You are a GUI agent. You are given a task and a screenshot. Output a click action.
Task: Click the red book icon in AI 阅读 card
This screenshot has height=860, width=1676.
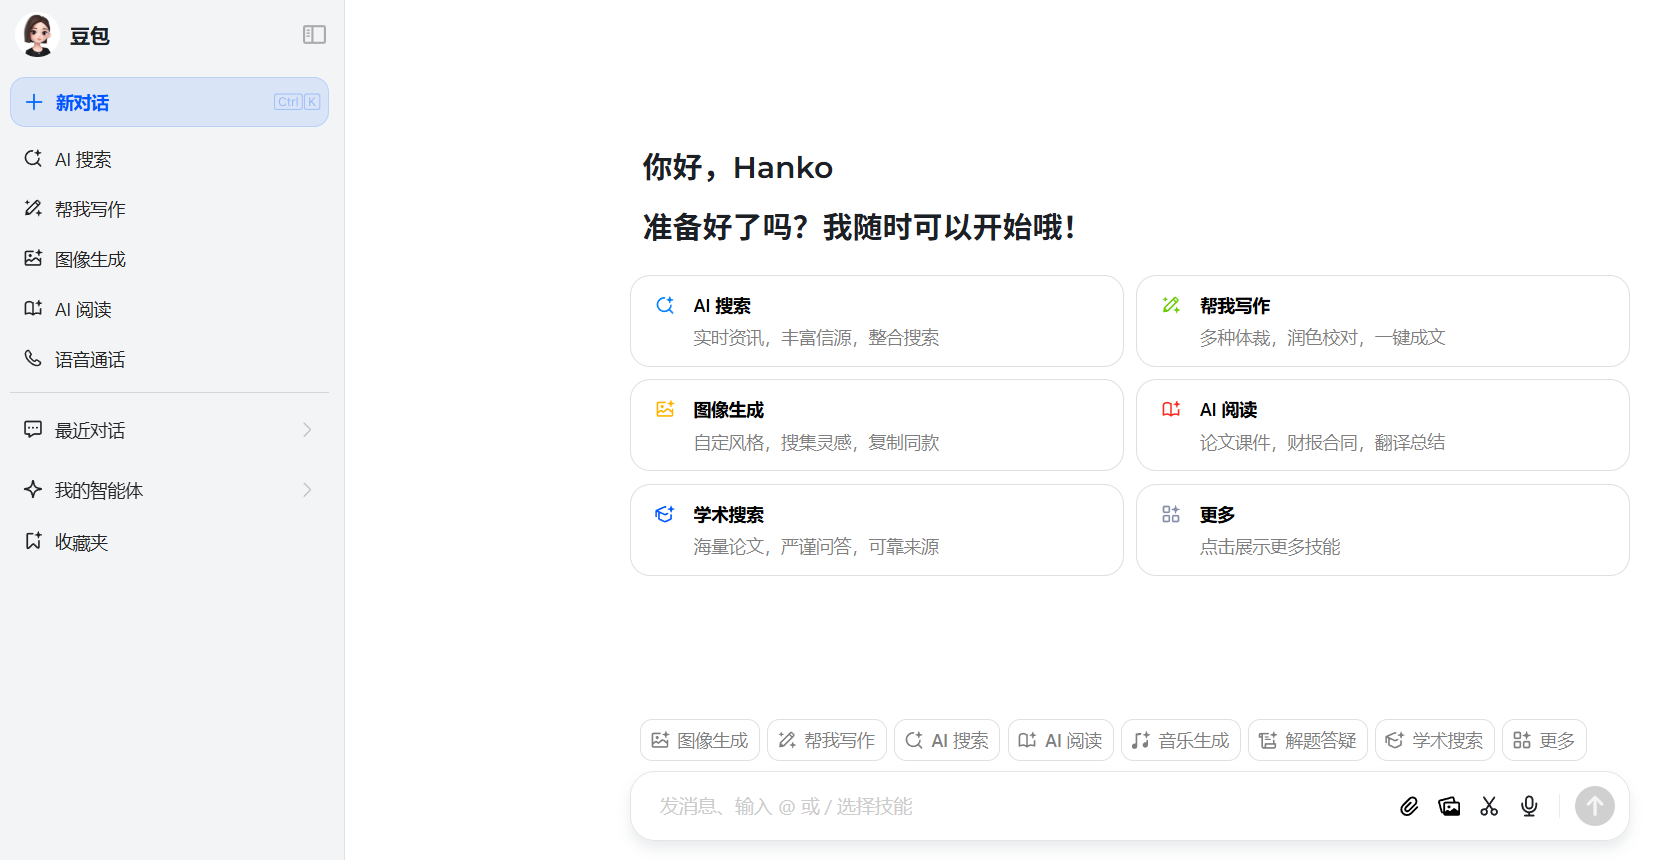(1171, 409)
